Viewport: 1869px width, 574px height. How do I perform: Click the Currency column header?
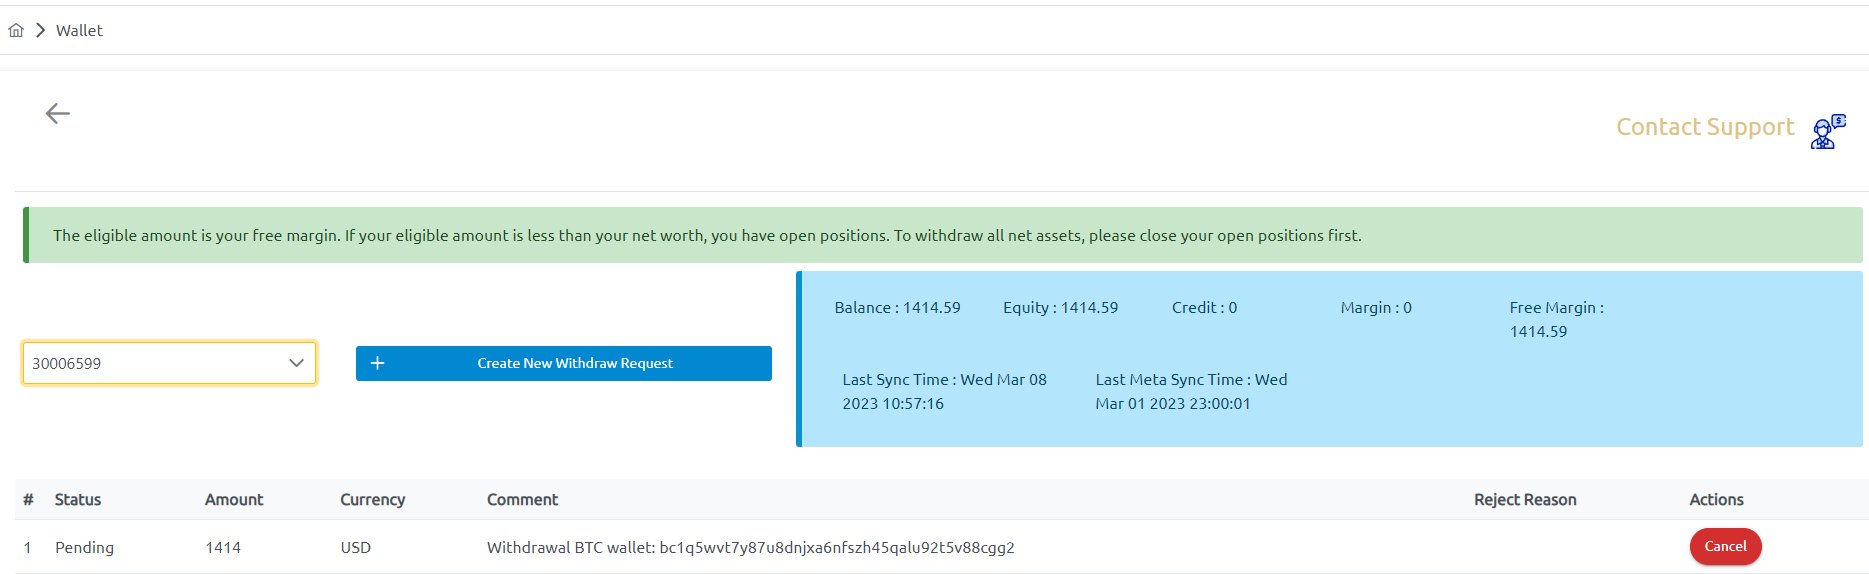pyautogui.click(x=372, y=499)
